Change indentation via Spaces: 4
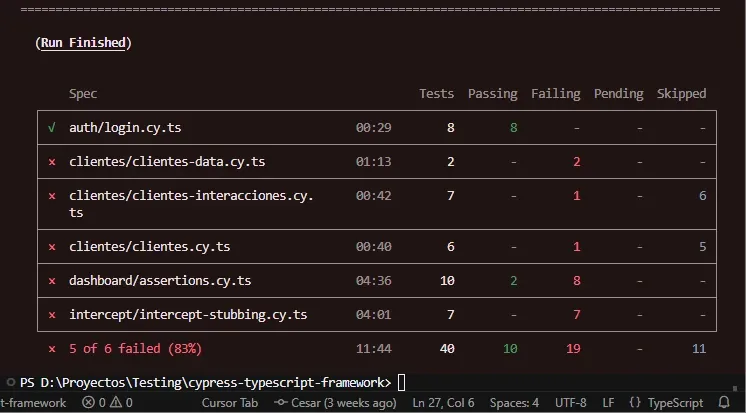Screen dimensions: 746x413 pyautogui.click(x=514, y=403)
